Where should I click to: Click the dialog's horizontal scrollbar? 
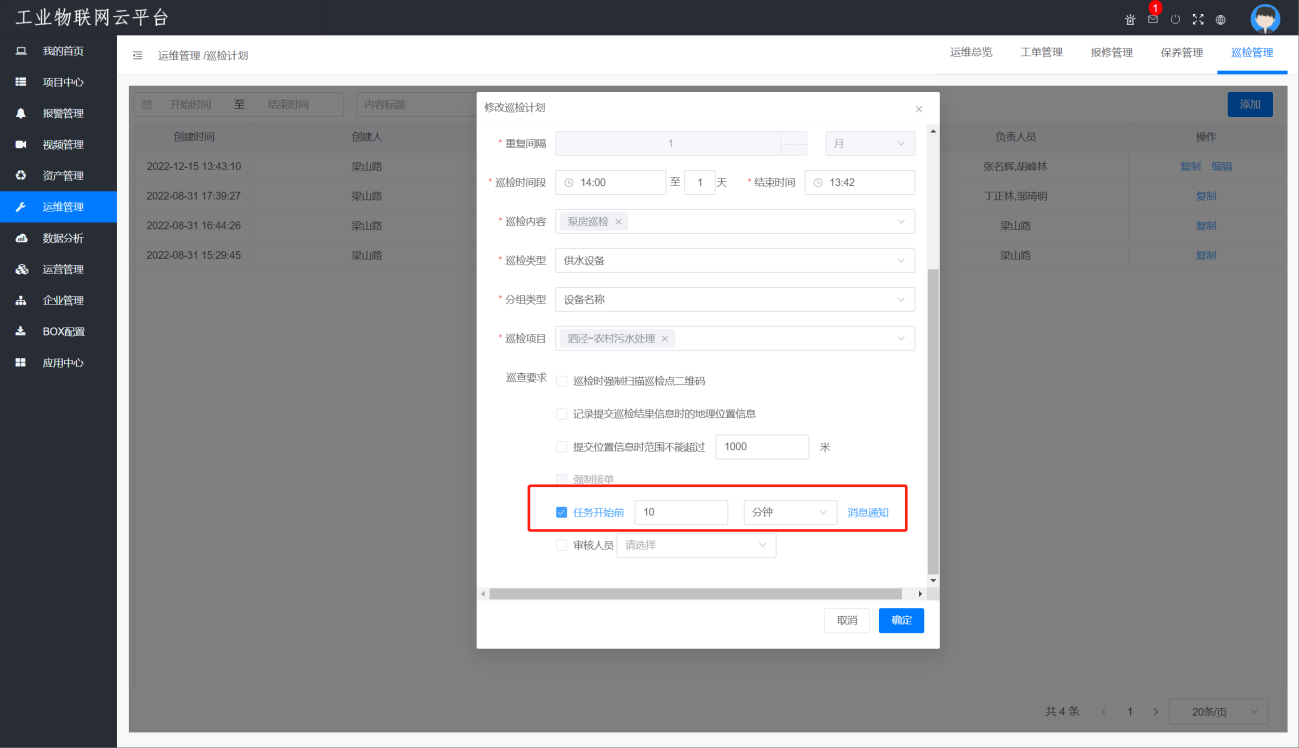pyautogui.click(x=700, y=594)
